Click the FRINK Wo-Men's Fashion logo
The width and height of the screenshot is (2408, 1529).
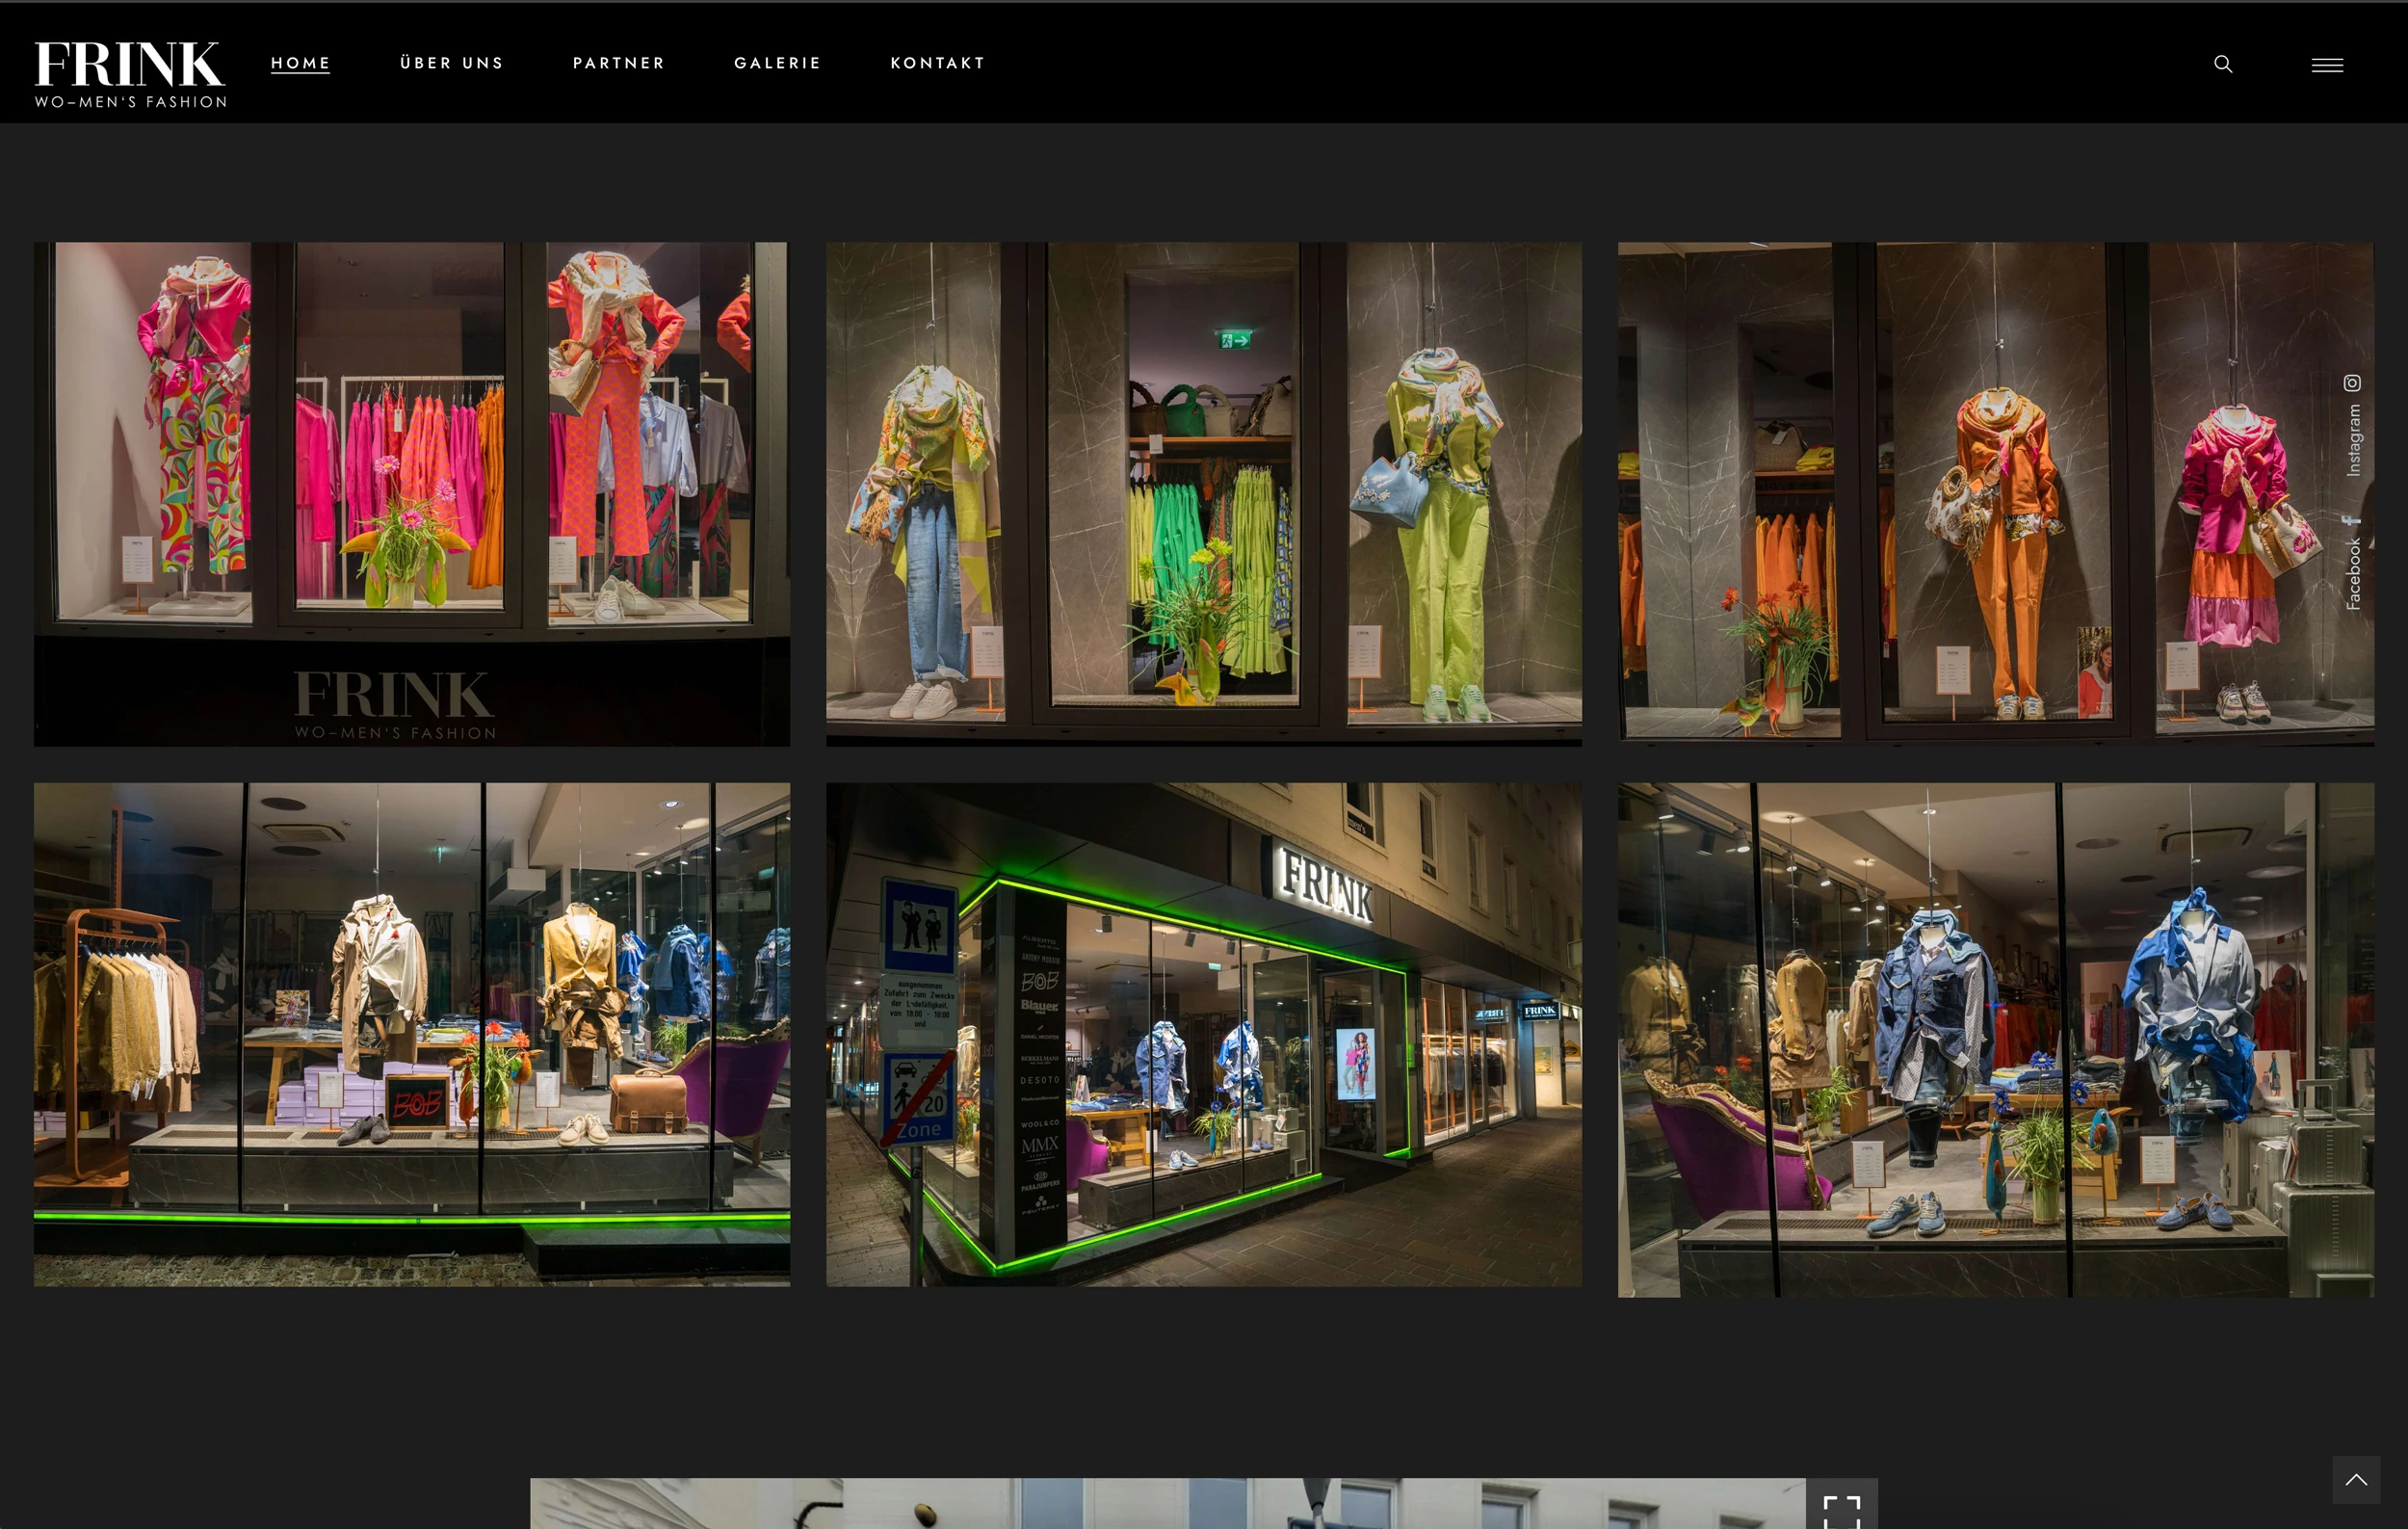(x=130, y=74)
